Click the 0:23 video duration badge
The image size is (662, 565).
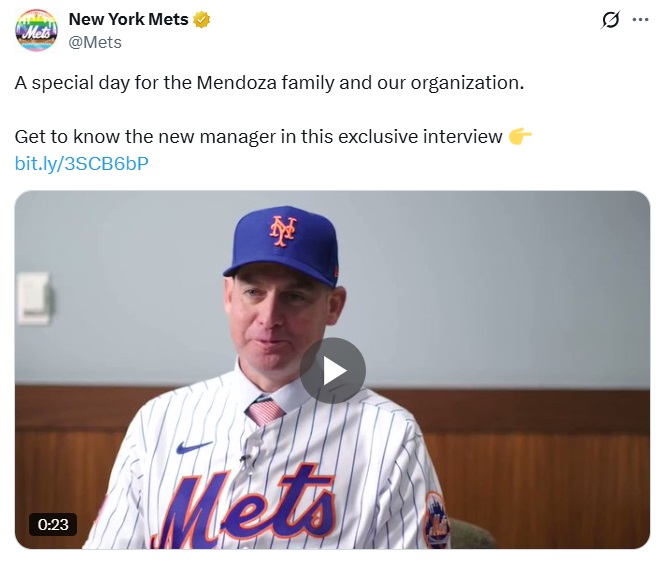(x=52, y=524)
